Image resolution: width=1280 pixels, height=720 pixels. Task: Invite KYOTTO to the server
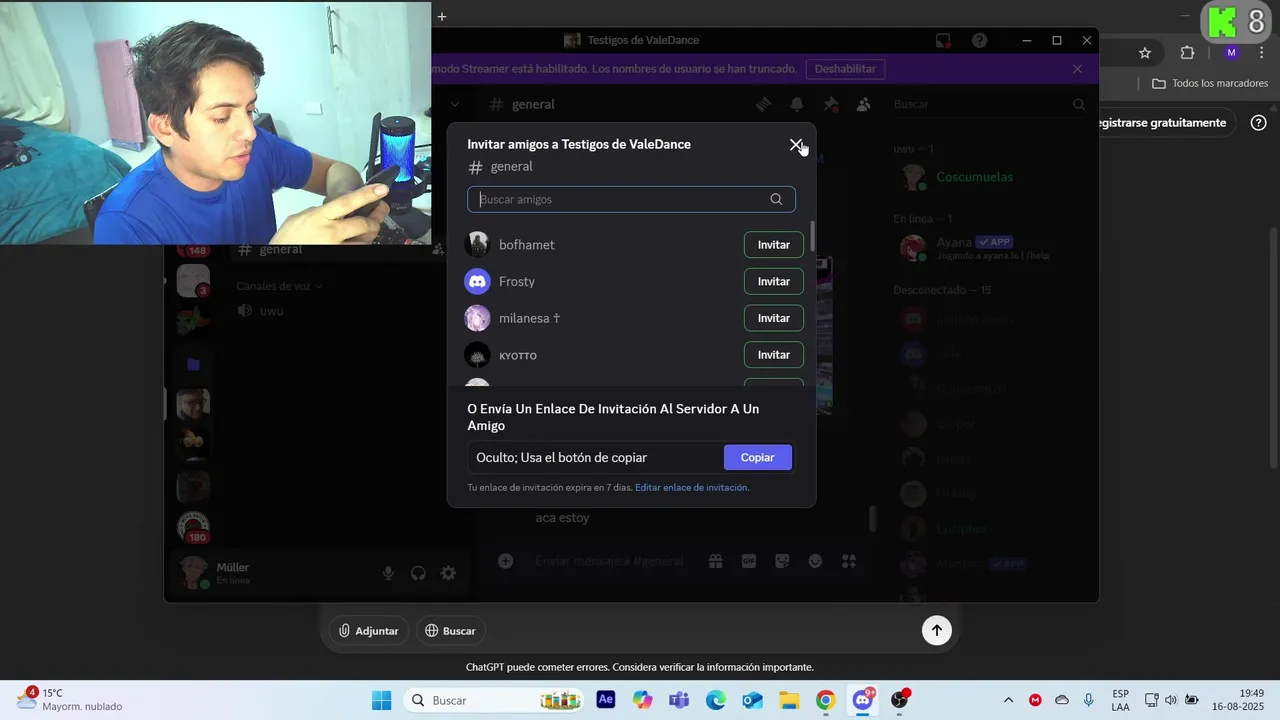774,355
